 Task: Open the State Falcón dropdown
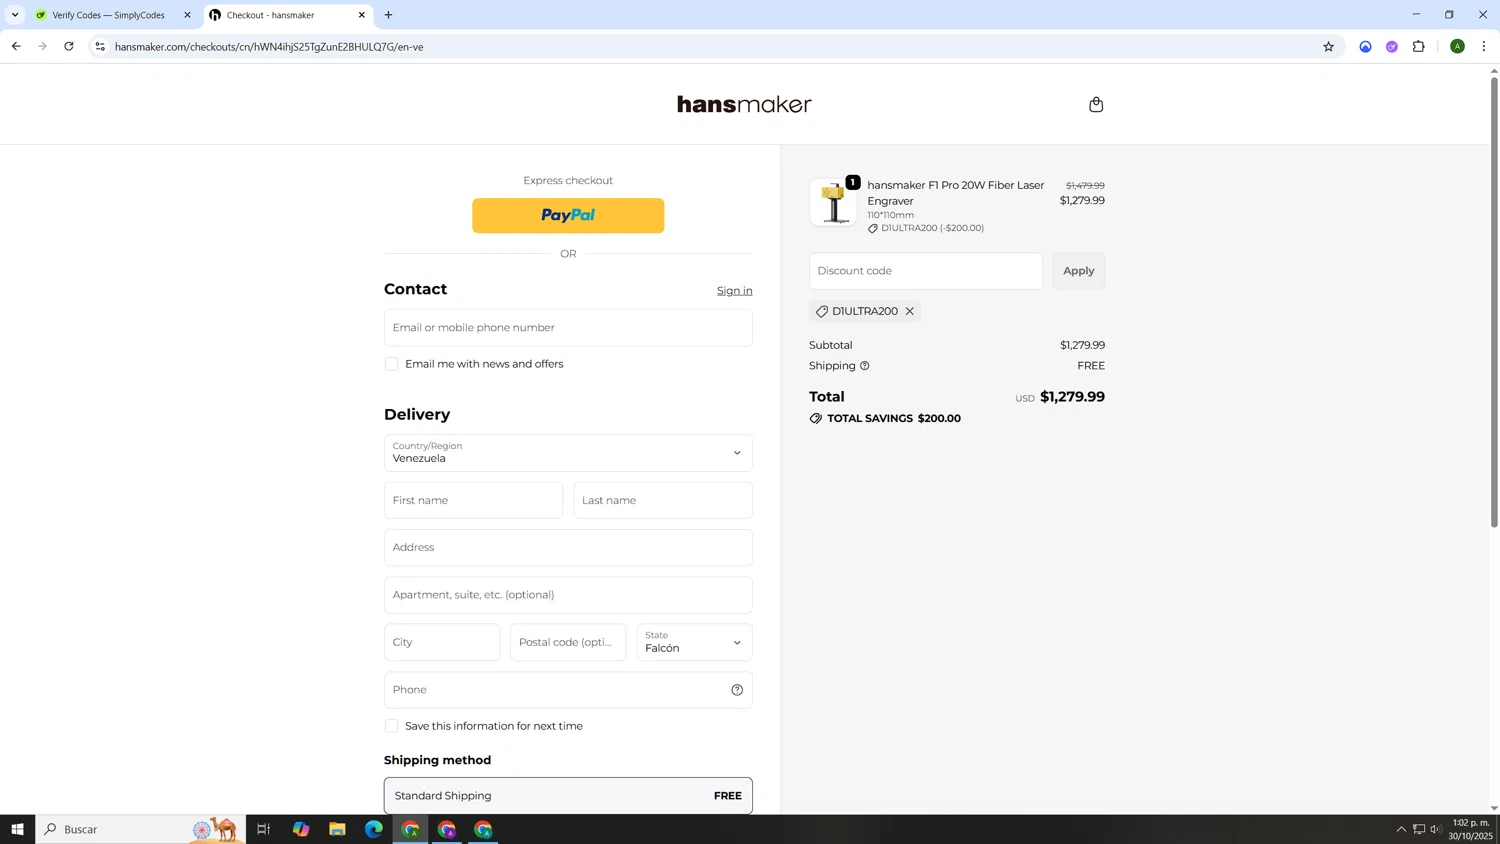(694, 642)
